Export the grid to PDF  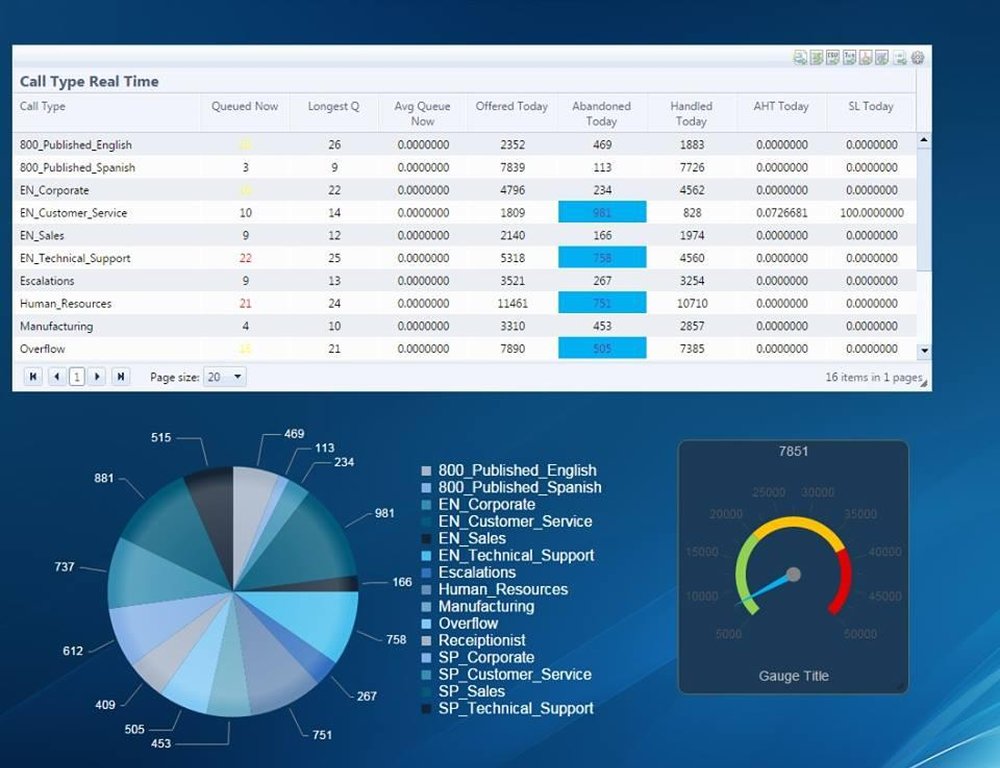[865, 58]
